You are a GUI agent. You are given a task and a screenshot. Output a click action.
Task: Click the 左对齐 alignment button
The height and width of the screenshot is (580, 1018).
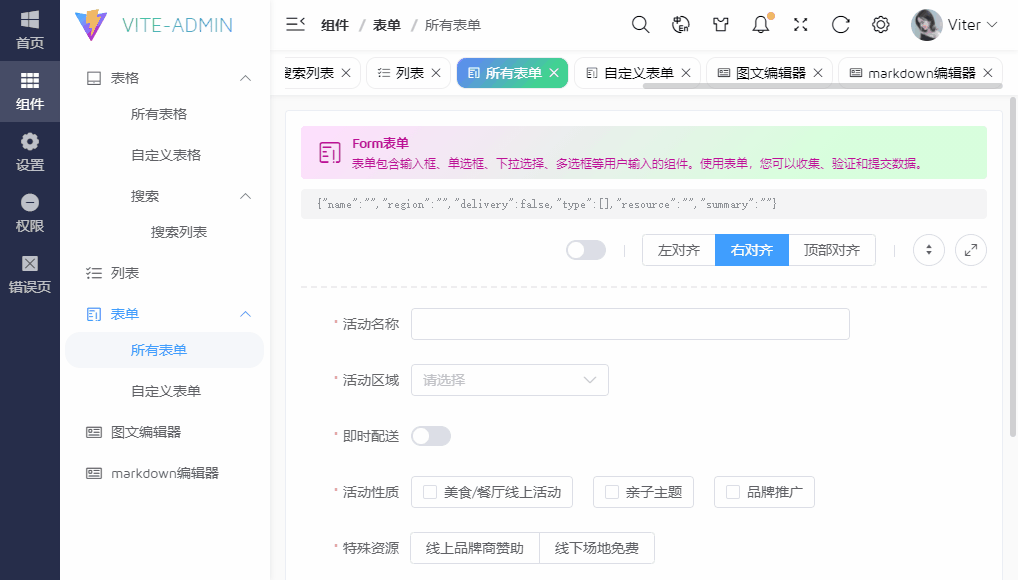coord(678,249)
